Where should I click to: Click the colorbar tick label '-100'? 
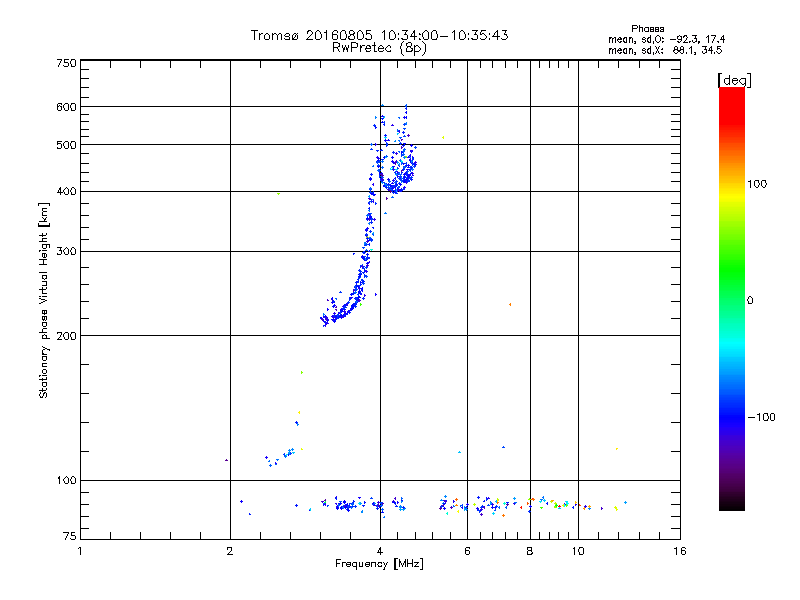(x=761, y=417)
